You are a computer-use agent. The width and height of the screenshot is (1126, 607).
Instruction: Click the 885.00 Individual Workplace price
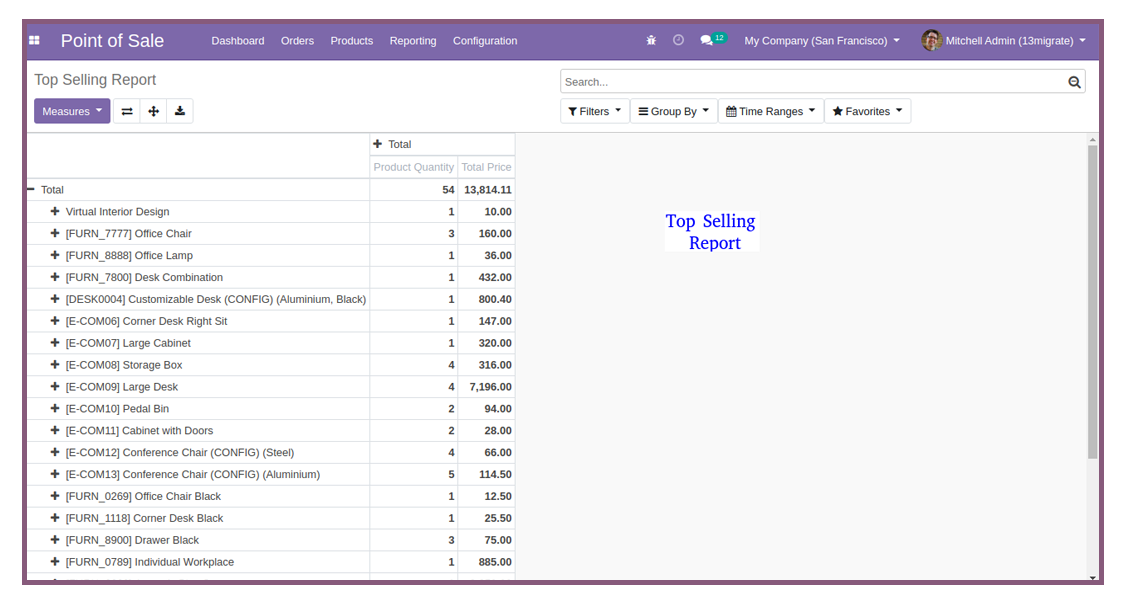click(486, 562)
